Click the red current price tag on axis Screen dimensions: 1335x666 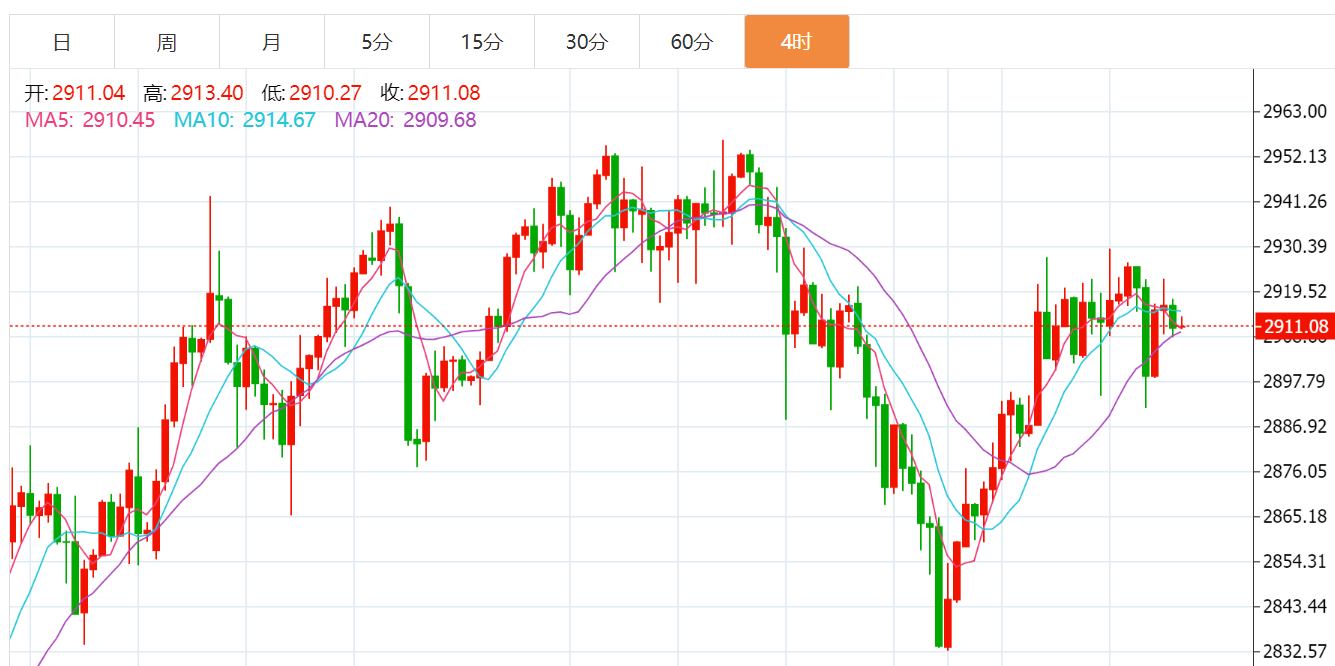click(1295, 326)
